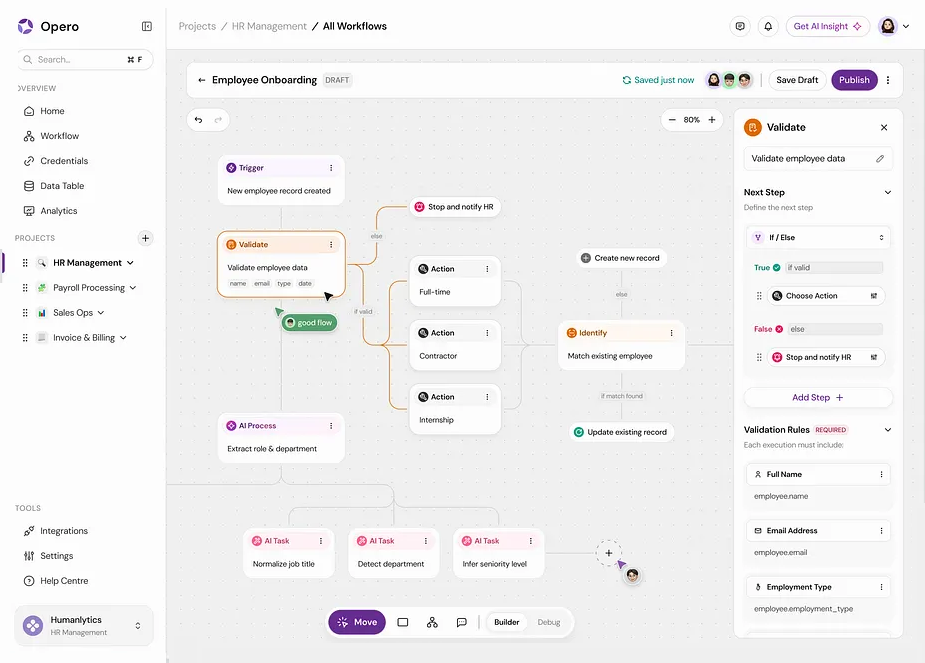
Task: Switch to Debug mode
Action: pos(549,622)
